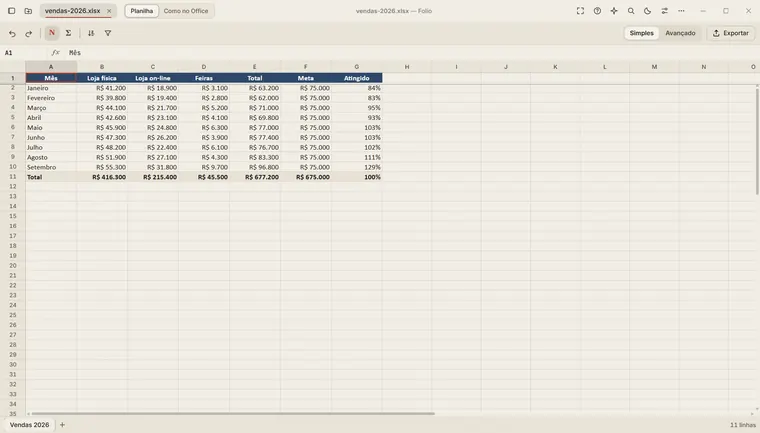
Task: Enter fullscreen with the frame icon
Action: pos(580,11)
